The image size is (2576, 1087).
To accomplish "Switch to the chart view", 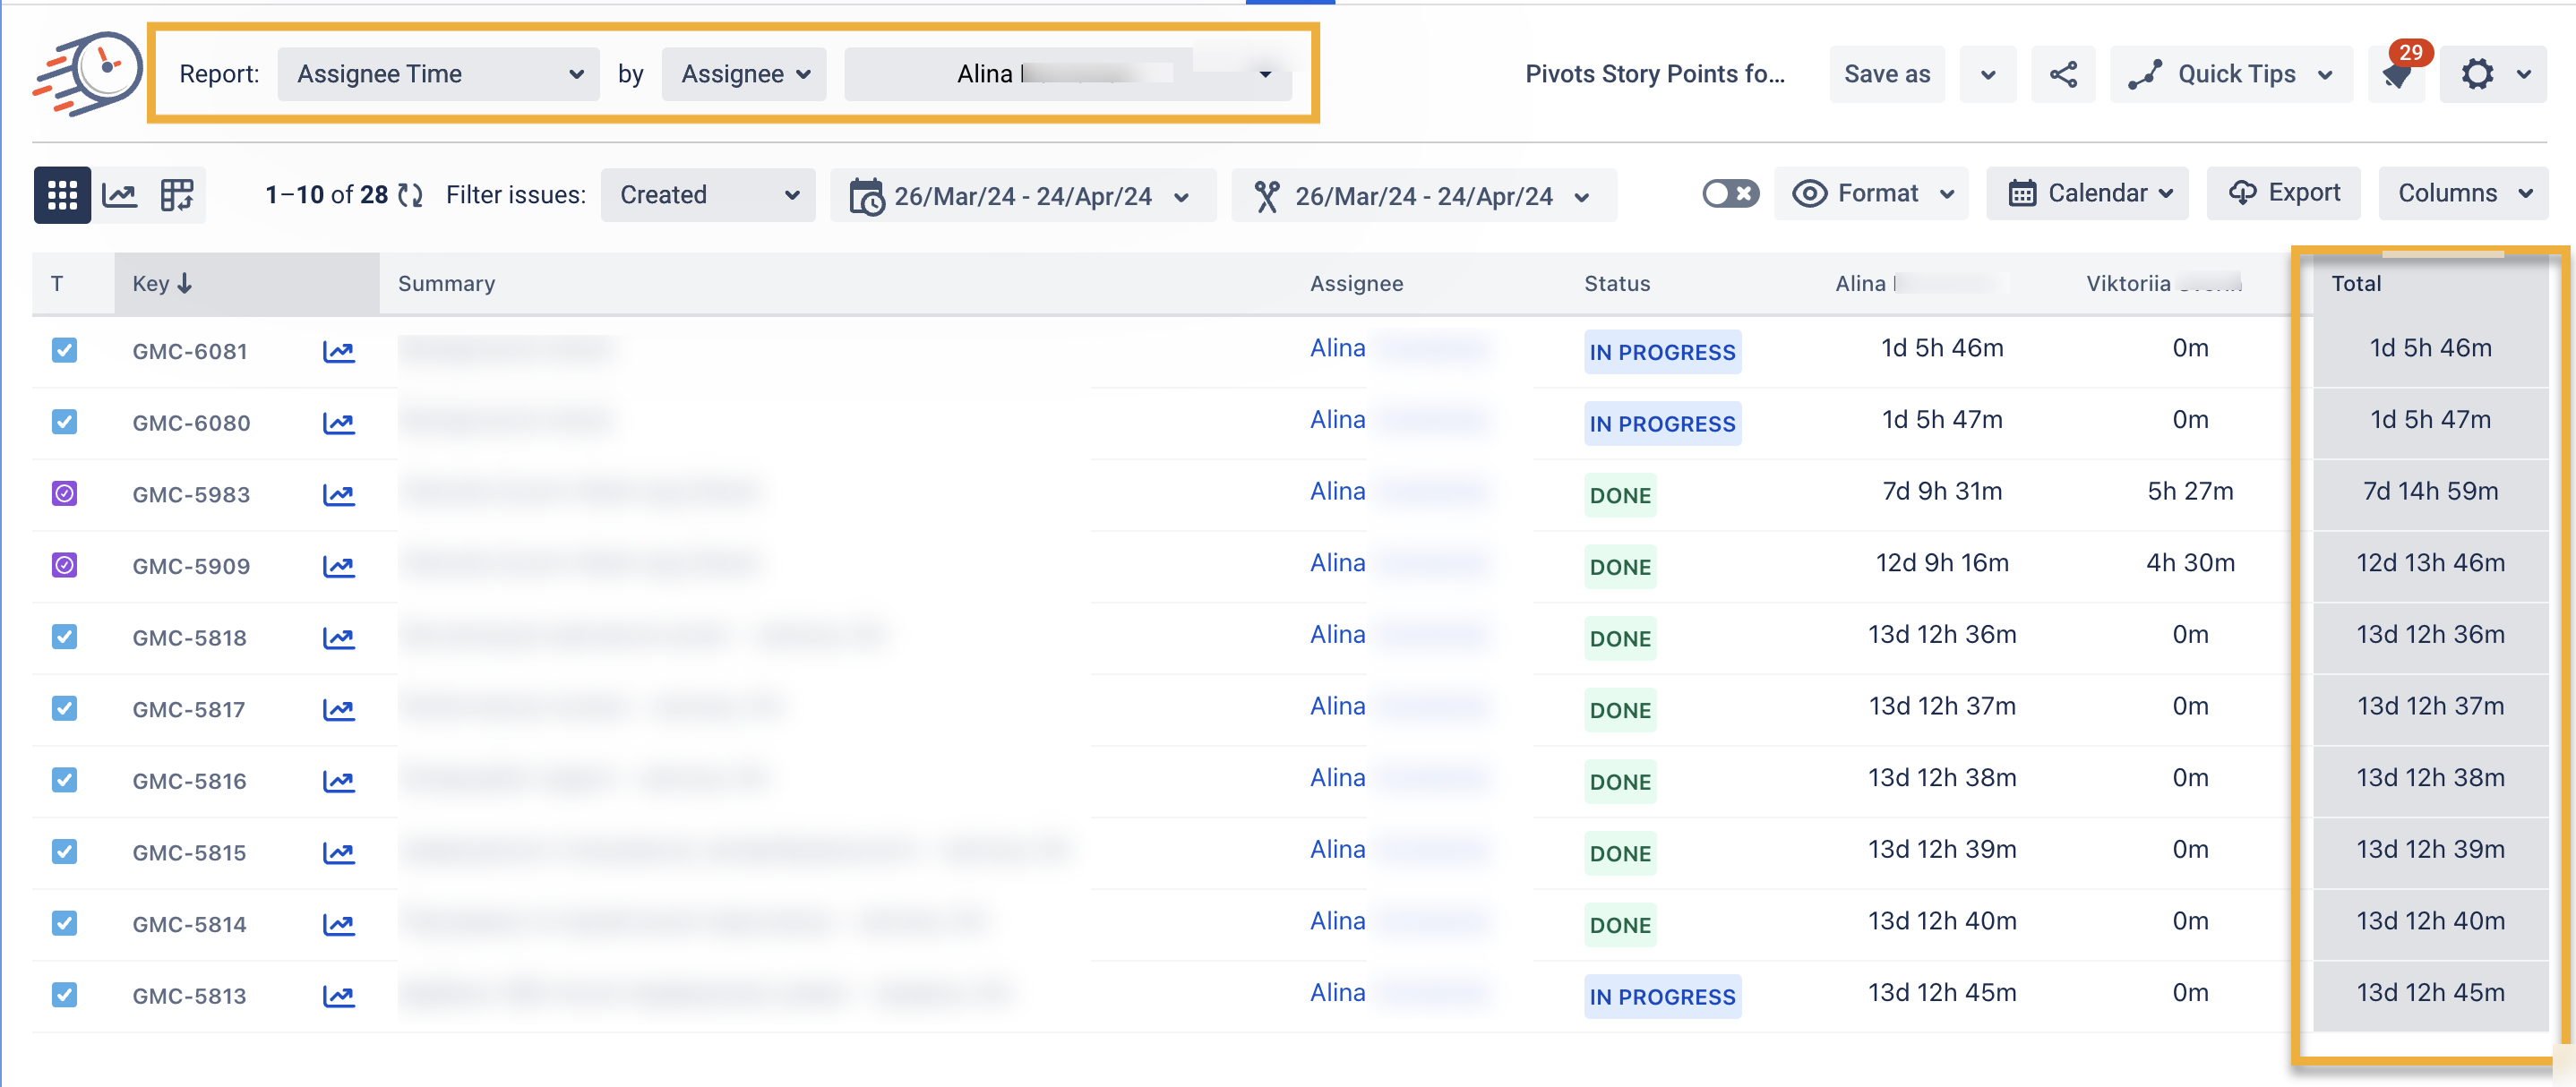I will (x=119, y=194).
